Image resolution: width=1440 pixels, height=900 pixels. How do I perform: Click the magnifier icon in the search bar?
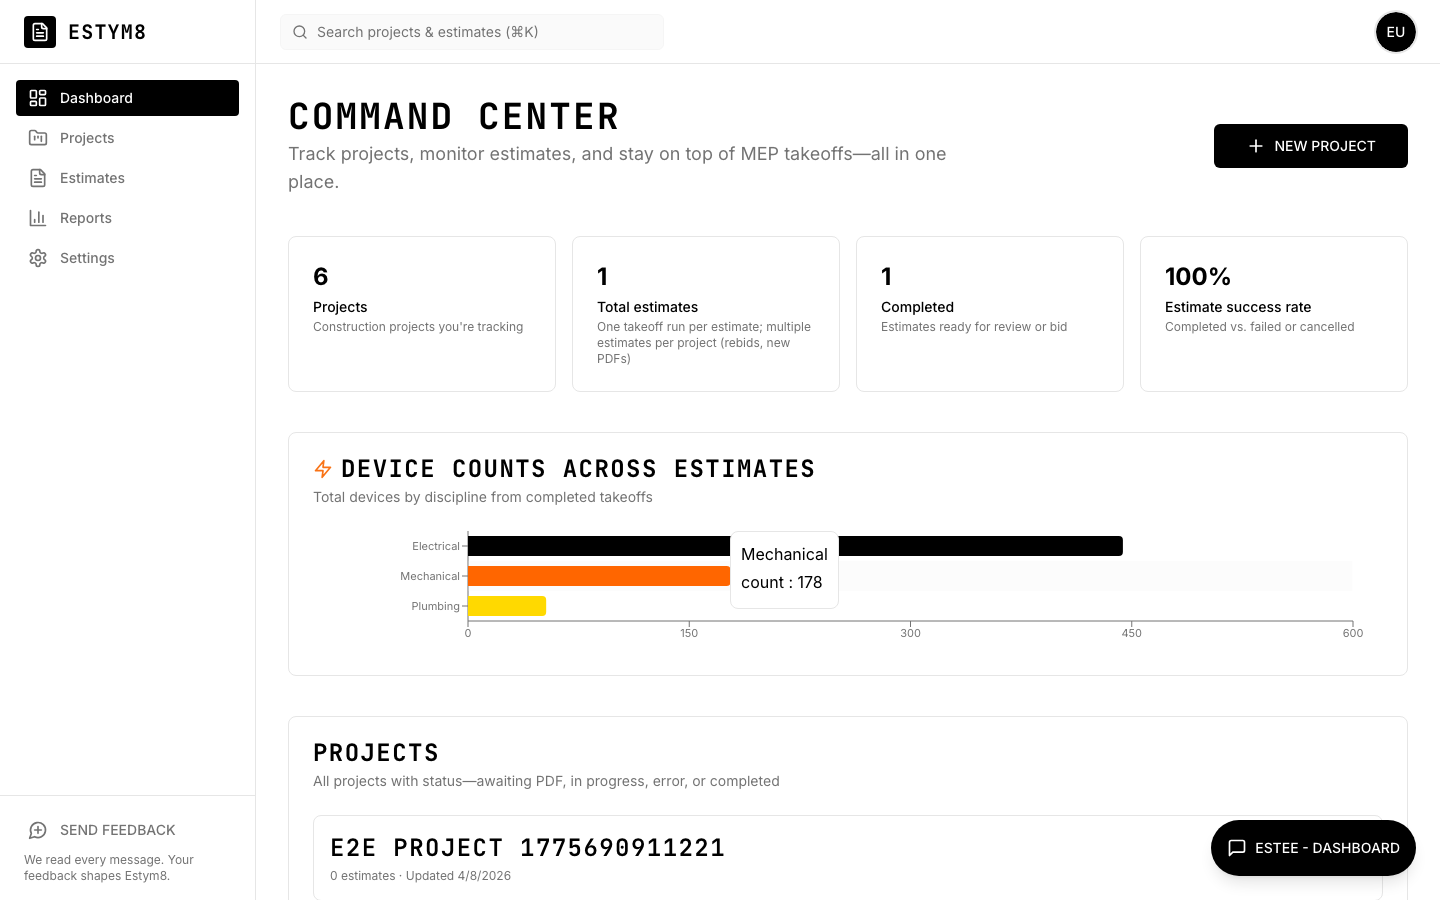(x=300, y=32)
